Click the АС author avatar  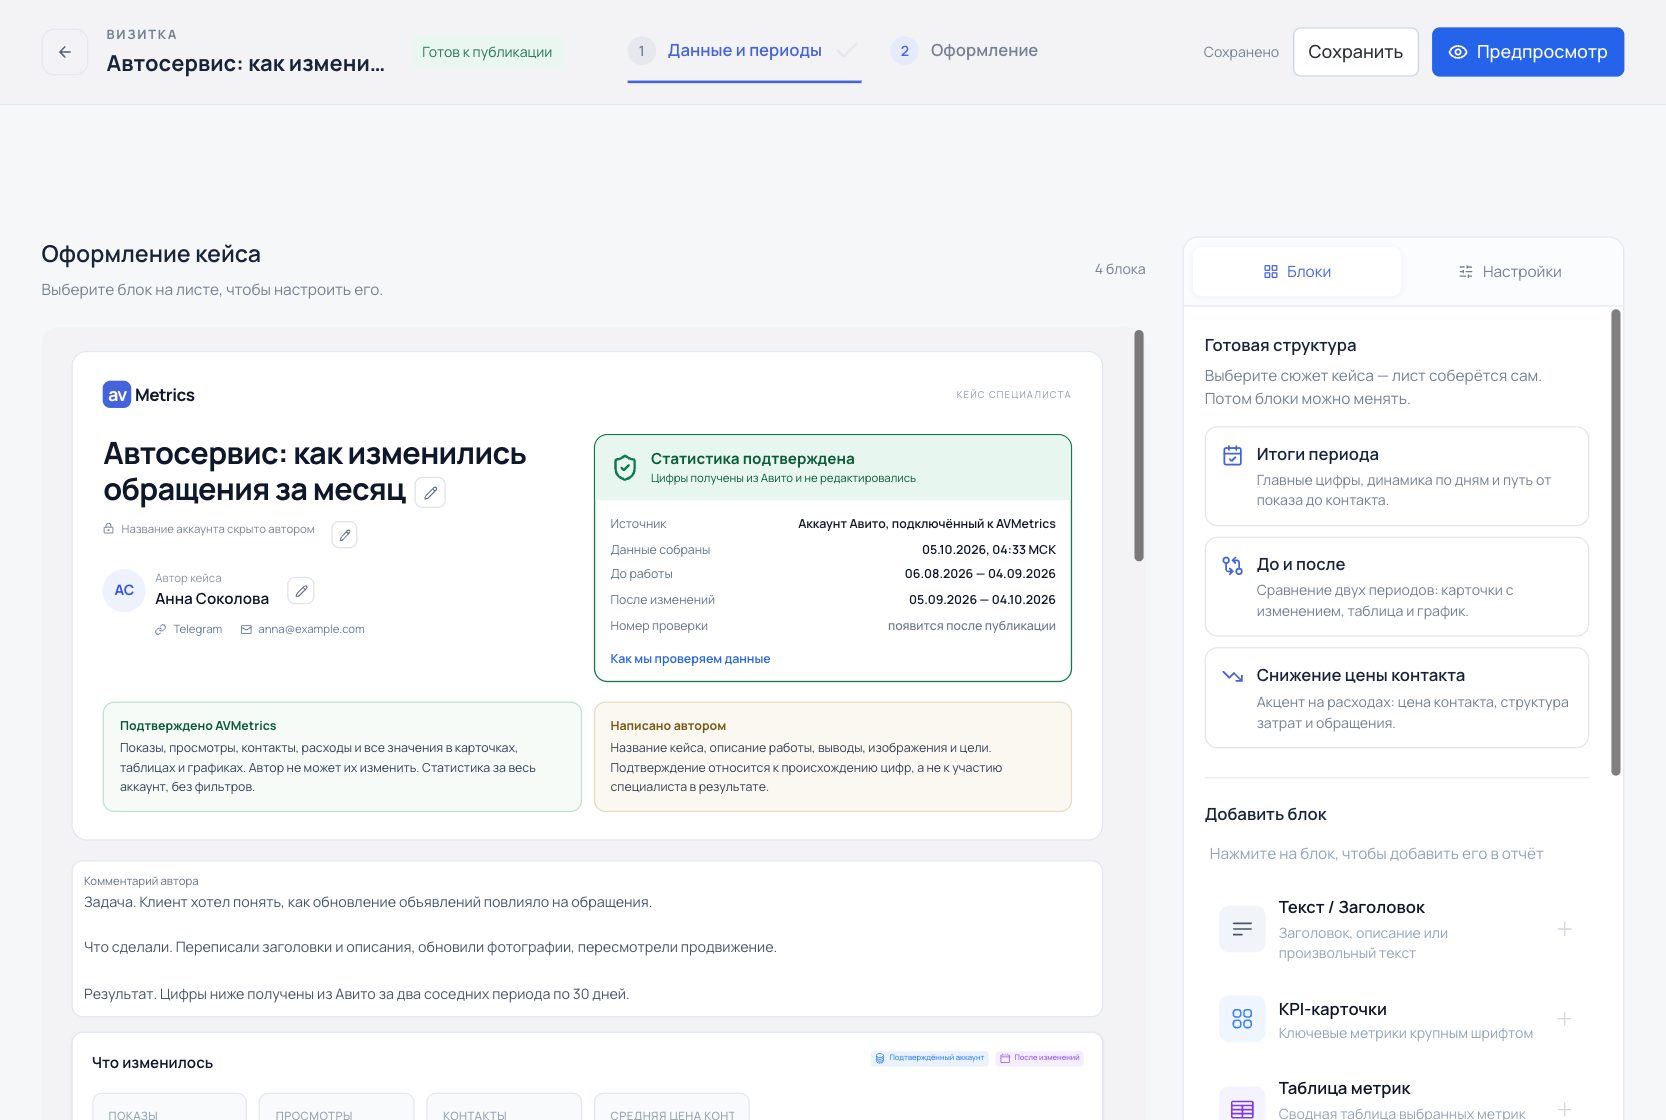(x=124, y=590)
